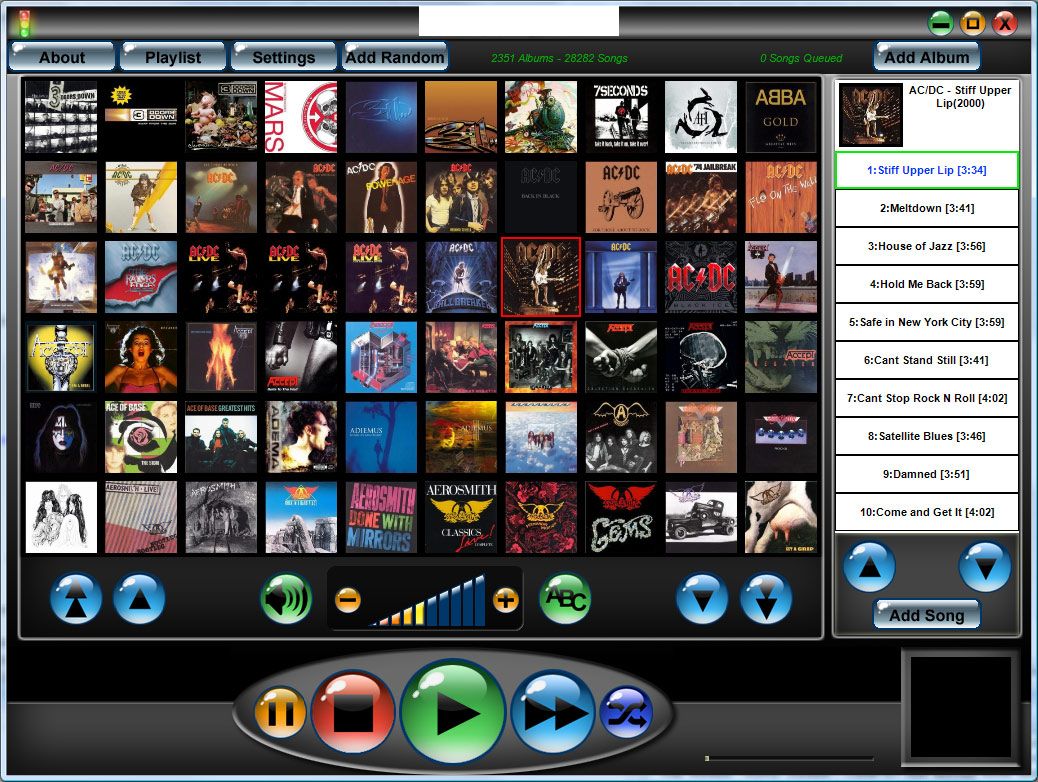This screenshot has height=782, width=1038.
Task: Select the ABC alphabetical search icon
Action: (x=565, y=598)
